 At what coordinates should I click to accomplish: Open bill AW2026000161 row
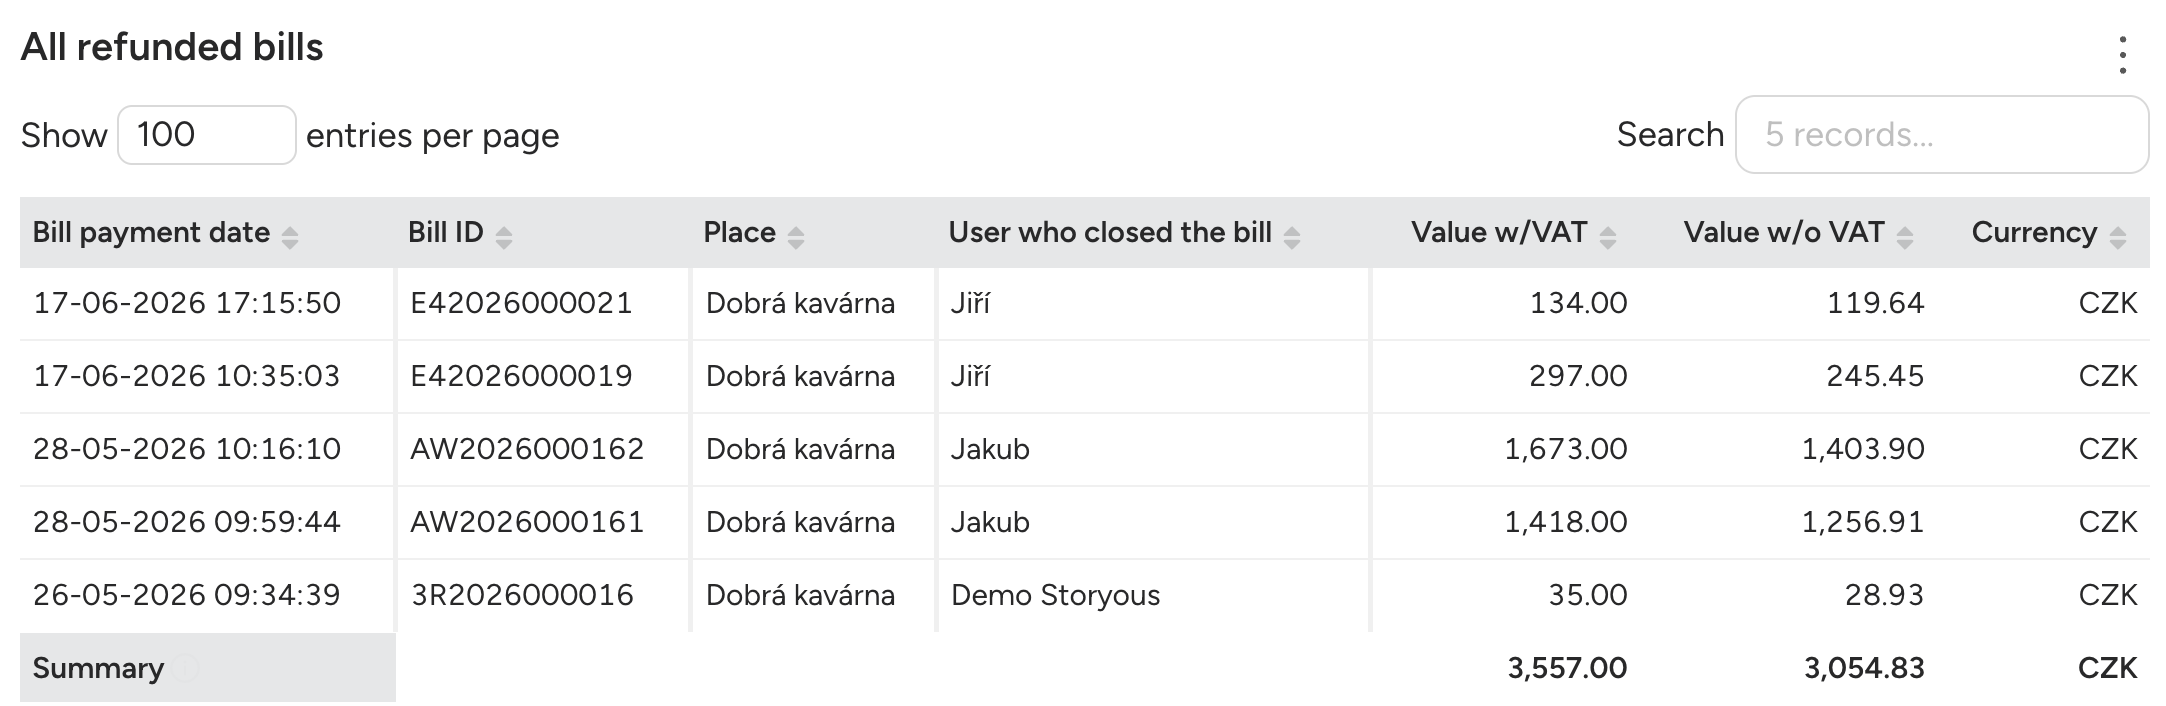click(1085, 522)
